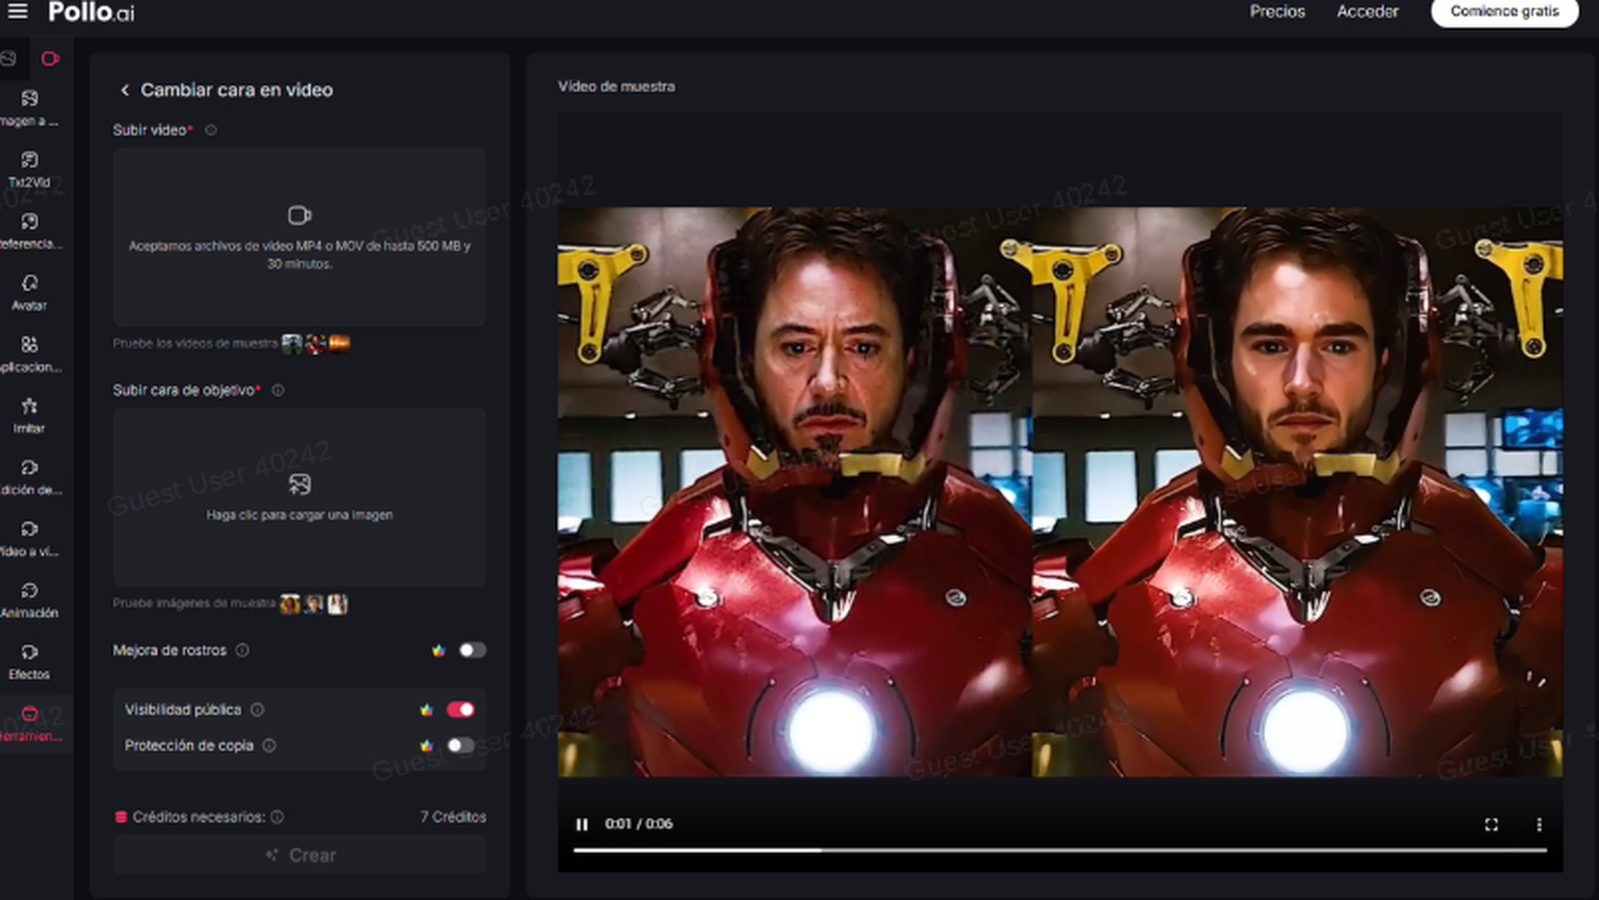
Task: Open the hamburger menu beside Pollo.ai
Action: [18, 11]
